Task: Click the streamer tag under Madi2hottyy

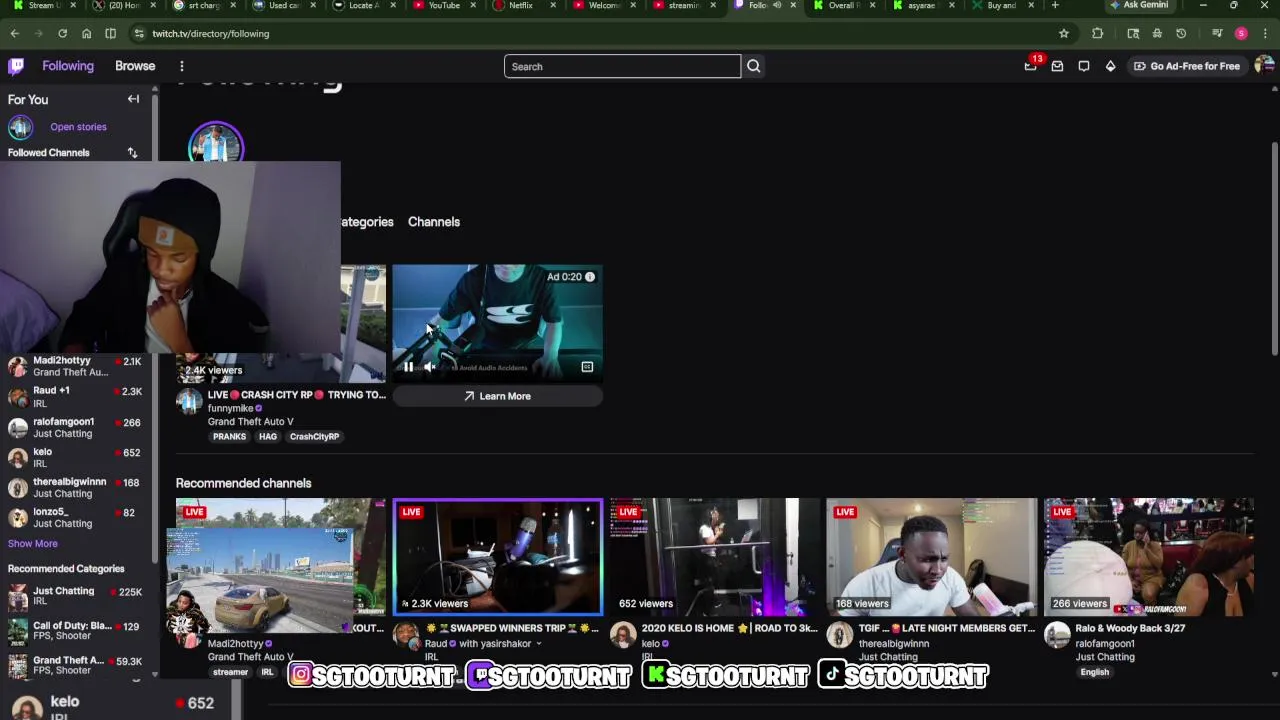Action: [230, 672]
